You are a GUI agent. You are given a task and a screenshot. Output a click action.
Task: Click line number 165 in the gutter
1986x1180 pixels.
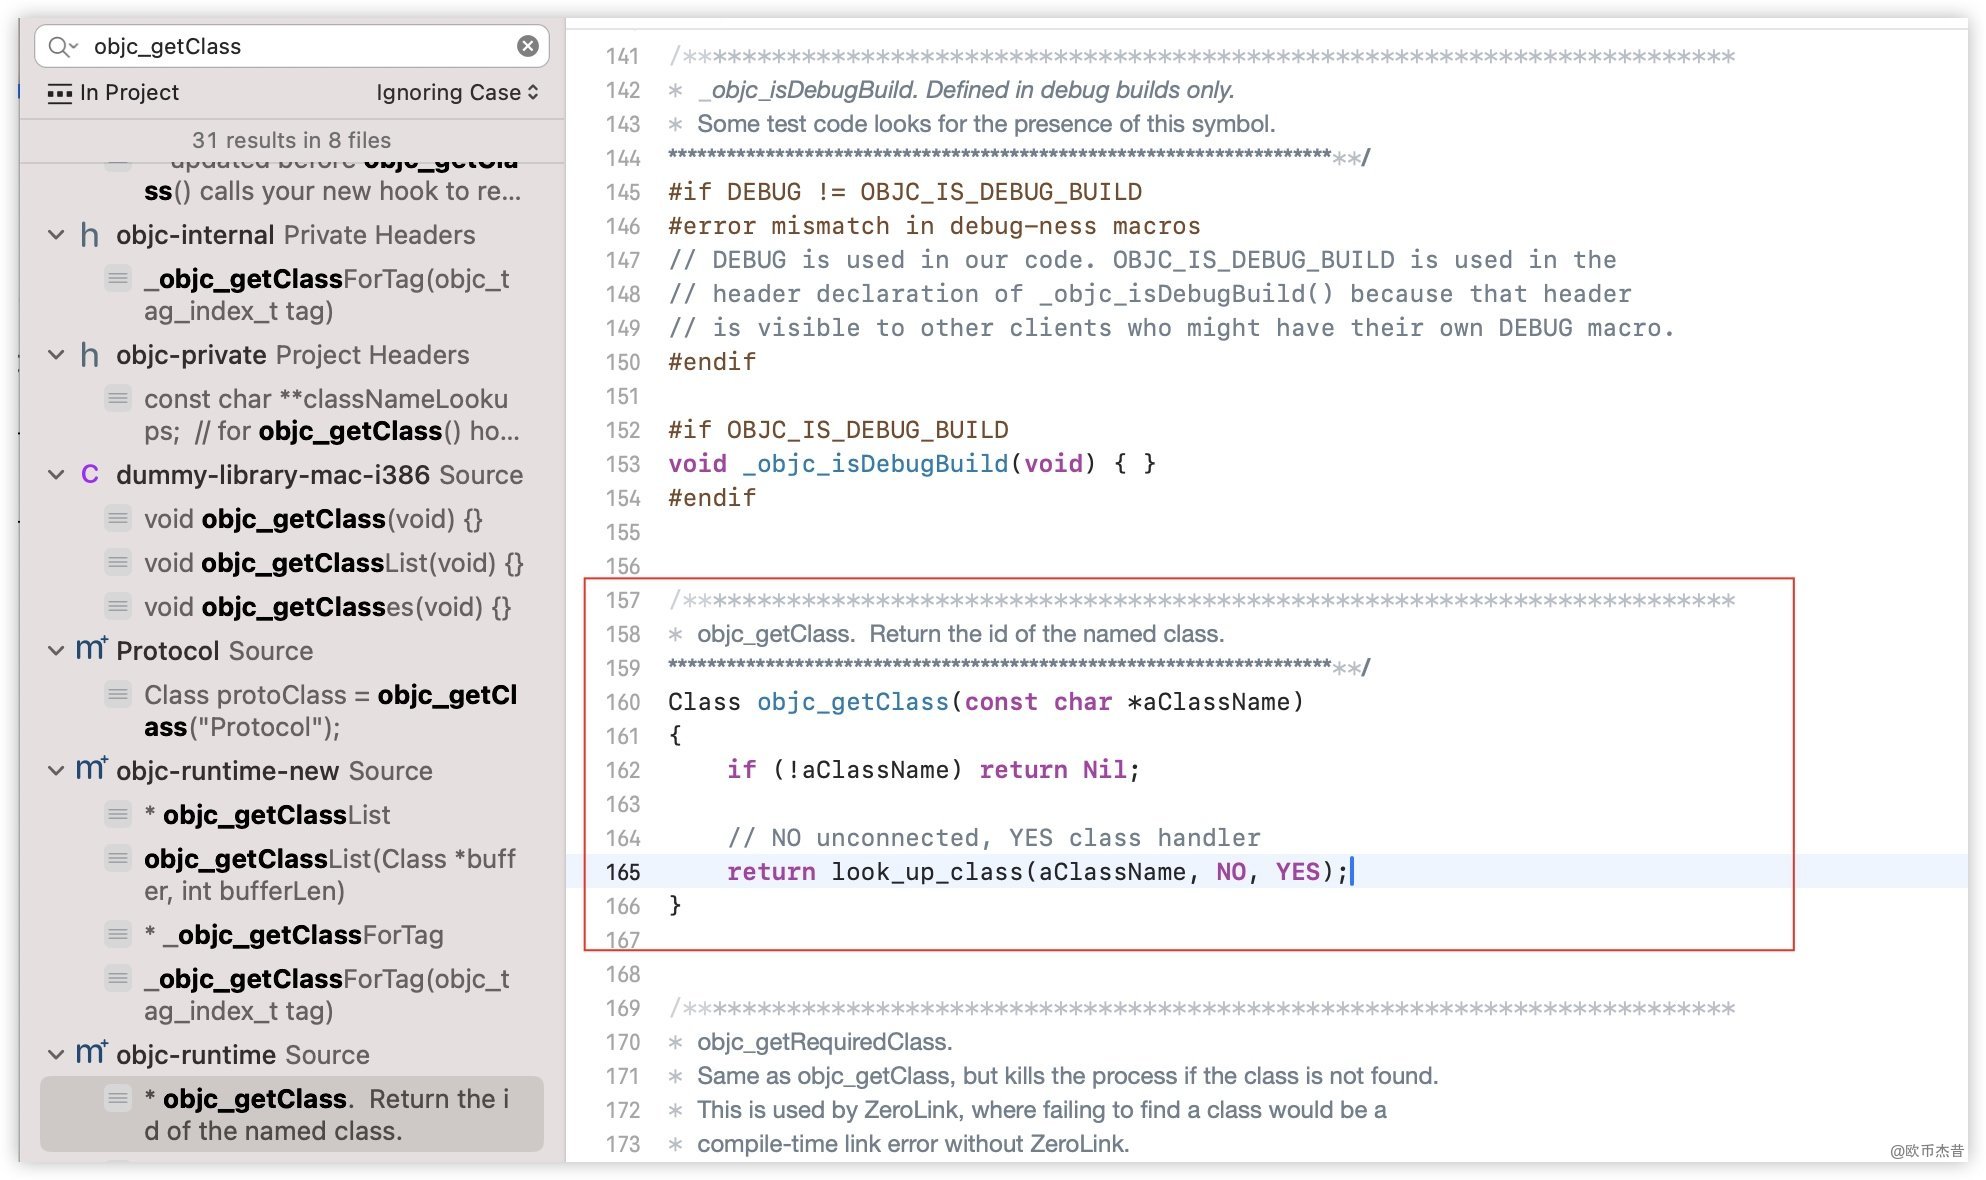coord(622,872)
